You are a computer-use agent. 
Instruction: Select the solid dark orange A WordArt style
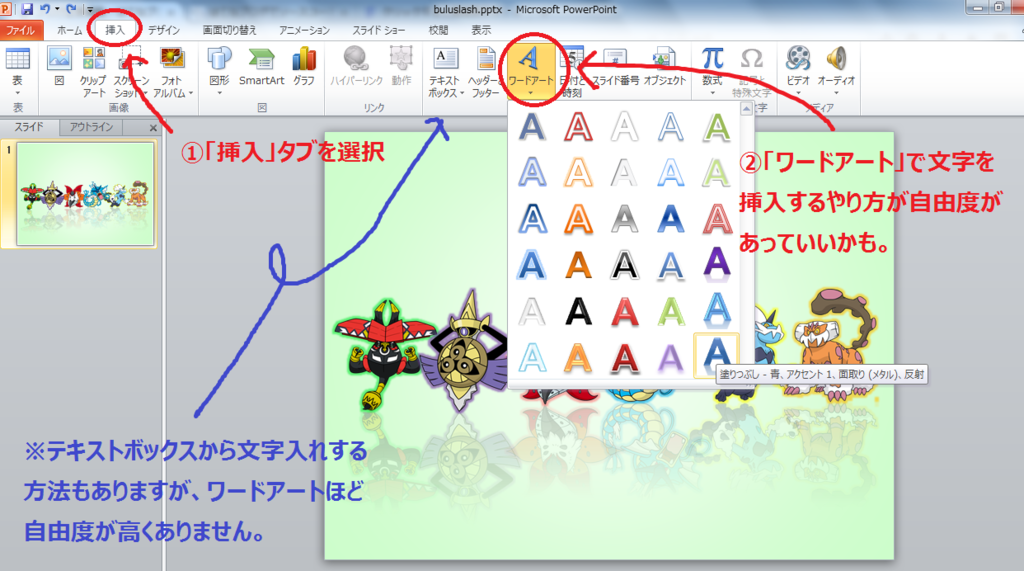coord(579,265)
